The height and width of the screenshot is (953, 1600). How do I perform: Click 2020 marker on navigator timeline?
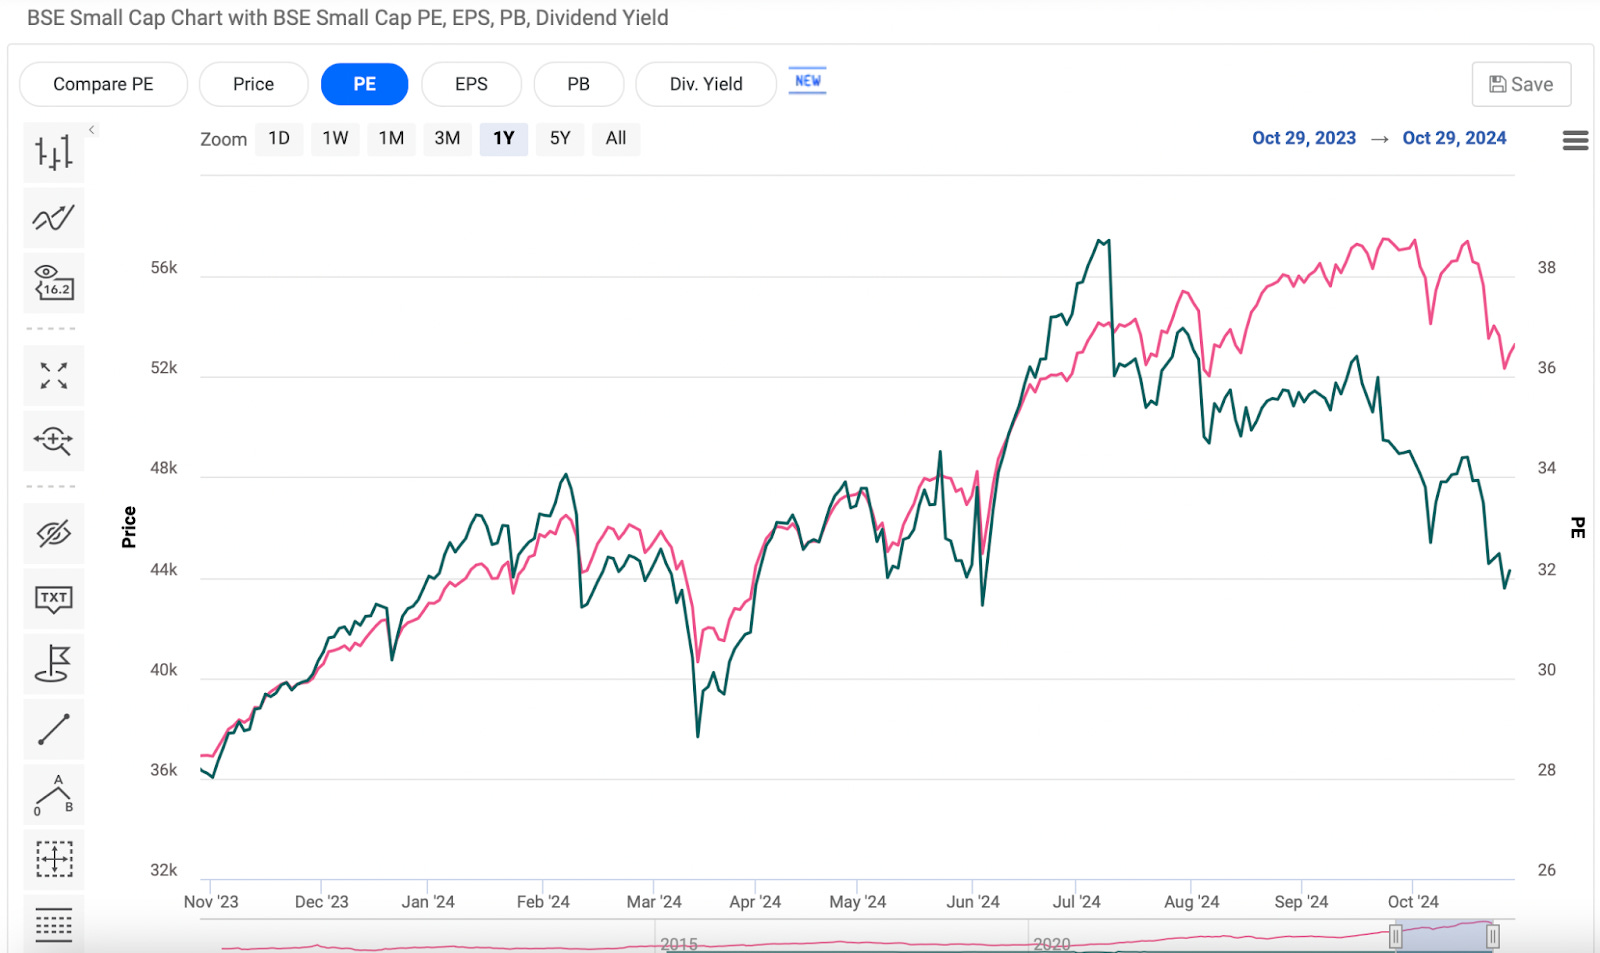(1052, 944)
